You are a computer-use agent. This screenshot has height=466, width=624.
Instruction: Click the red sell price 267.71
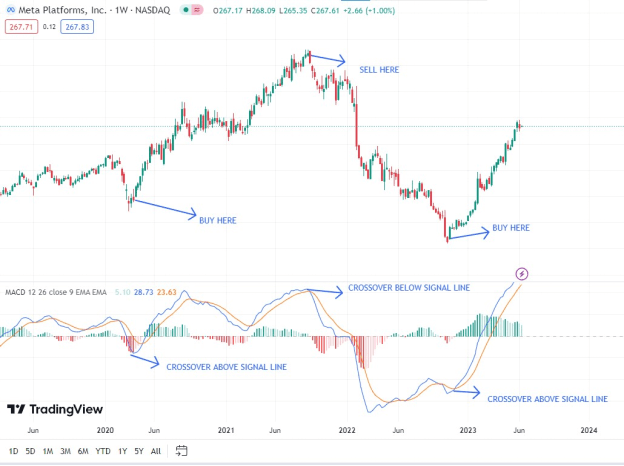pyautogui.click(x=21, y=27)
